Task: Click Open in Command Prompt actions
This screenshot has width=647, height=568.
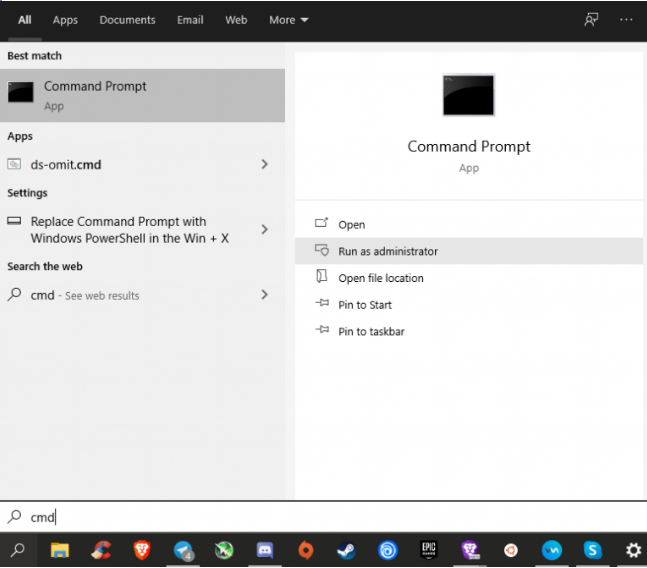Action: click(x=469, y=224)
